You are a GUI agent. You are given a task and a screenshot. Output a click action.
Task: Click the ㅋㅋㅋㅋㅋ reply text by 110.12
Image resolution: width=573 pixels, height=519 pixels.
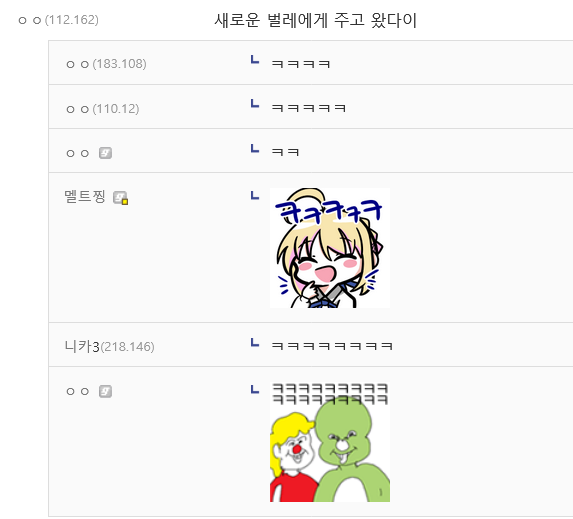tap(308, 108)
